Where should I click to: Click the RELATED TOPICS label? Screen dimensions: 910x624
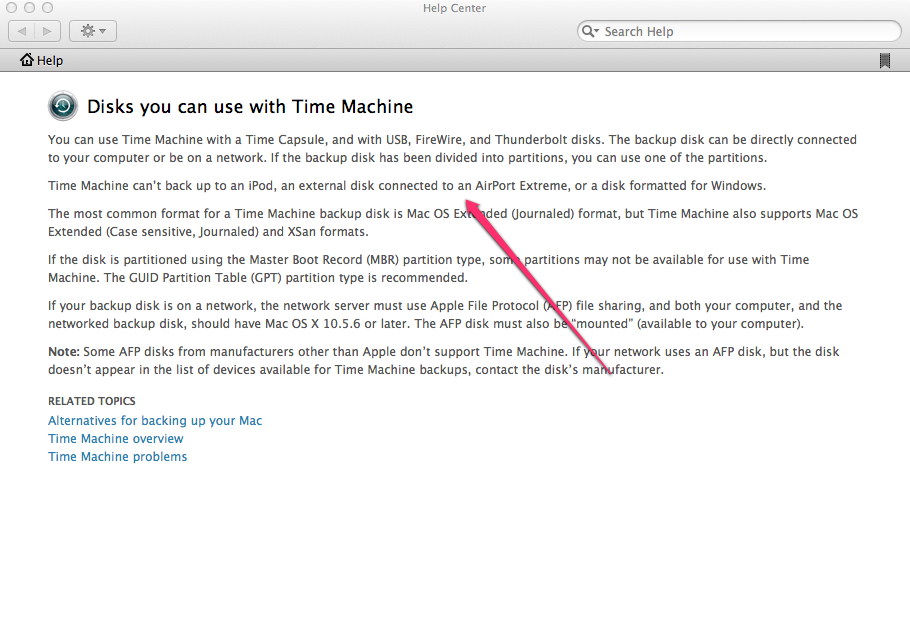[92, 401]
